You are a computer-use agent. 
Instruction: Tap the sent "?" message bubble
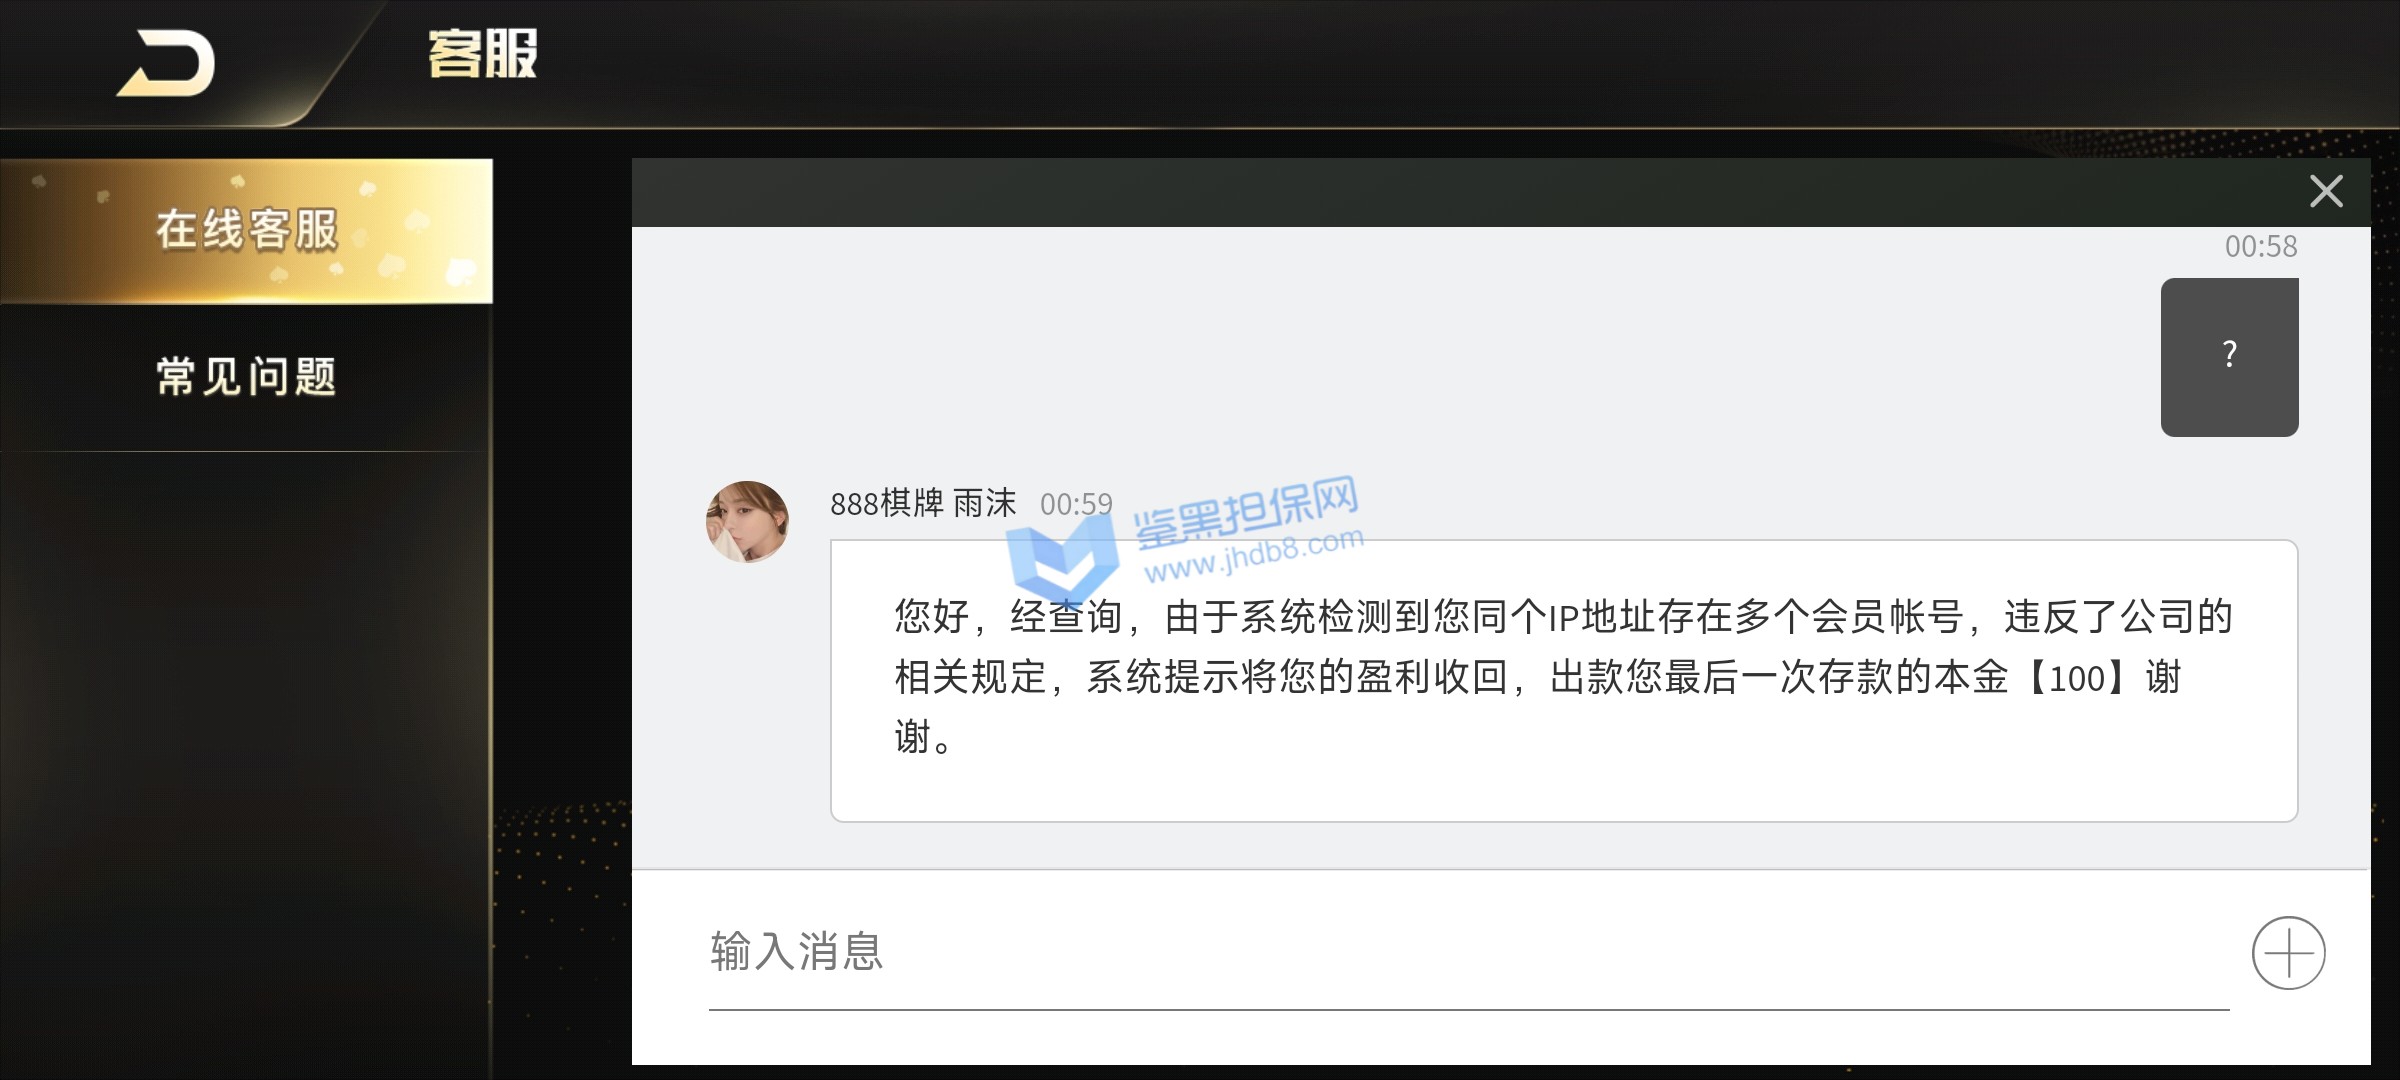pyautogui.click(x=2229, y=357)
